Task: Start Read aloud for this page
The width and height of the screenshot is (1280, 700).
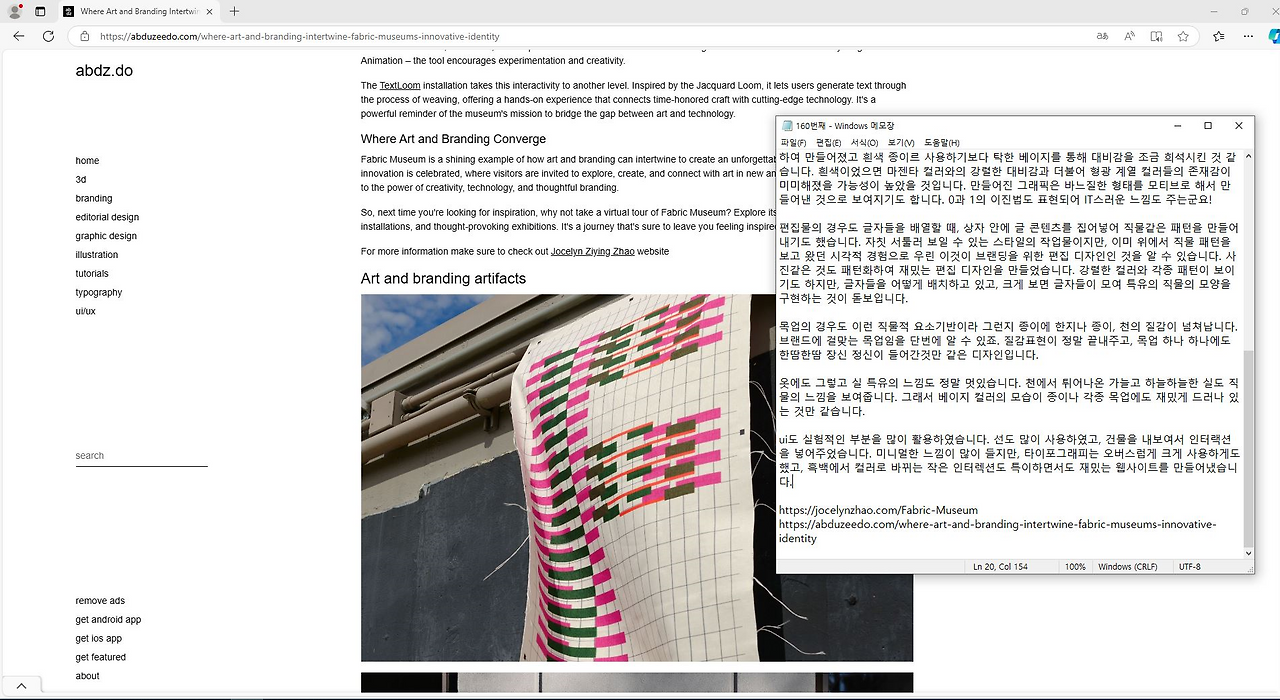Action: click(x=1129, y=36)
